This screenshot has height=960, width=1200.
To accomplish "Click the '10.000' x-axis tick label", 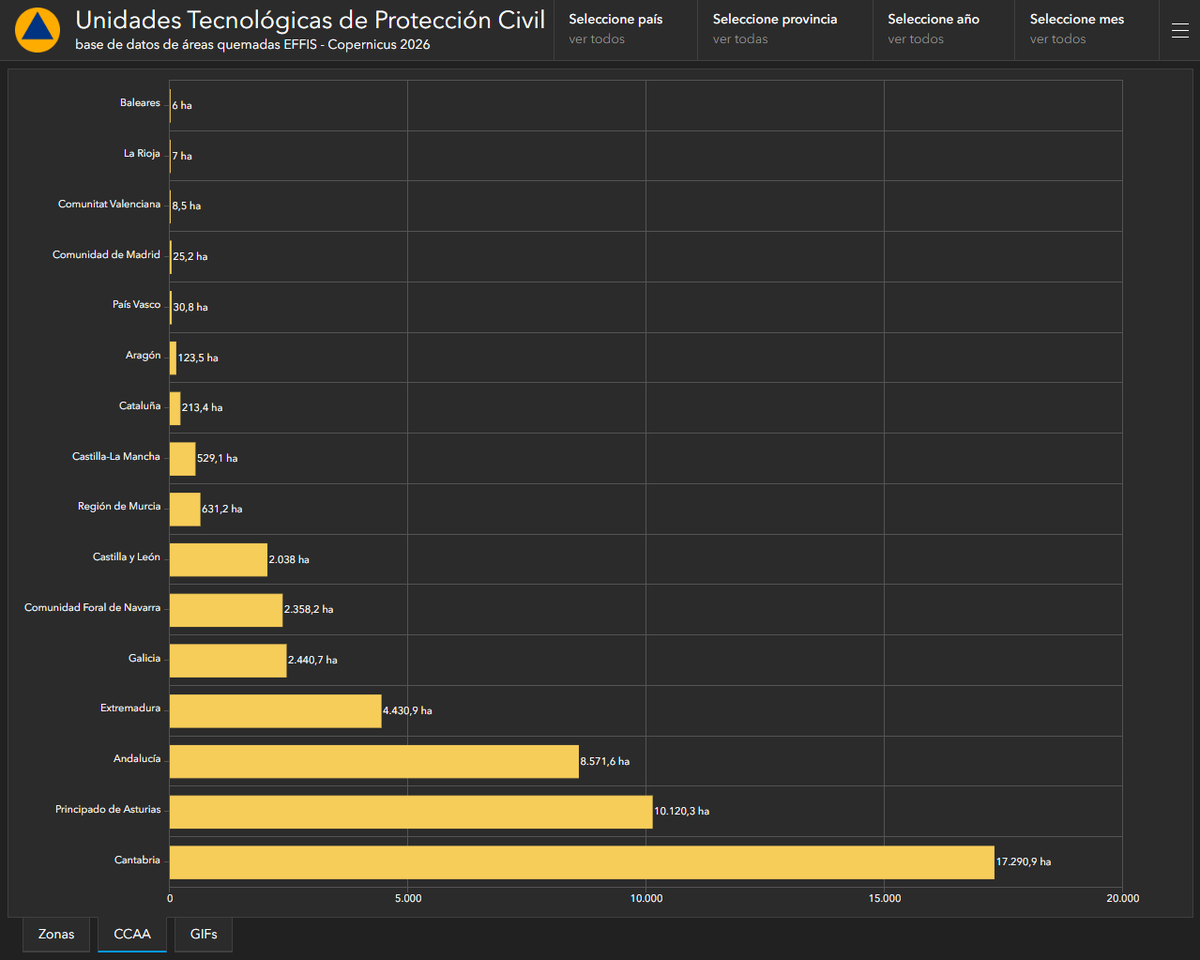I will pyautogui.click(x=646, y=898).
